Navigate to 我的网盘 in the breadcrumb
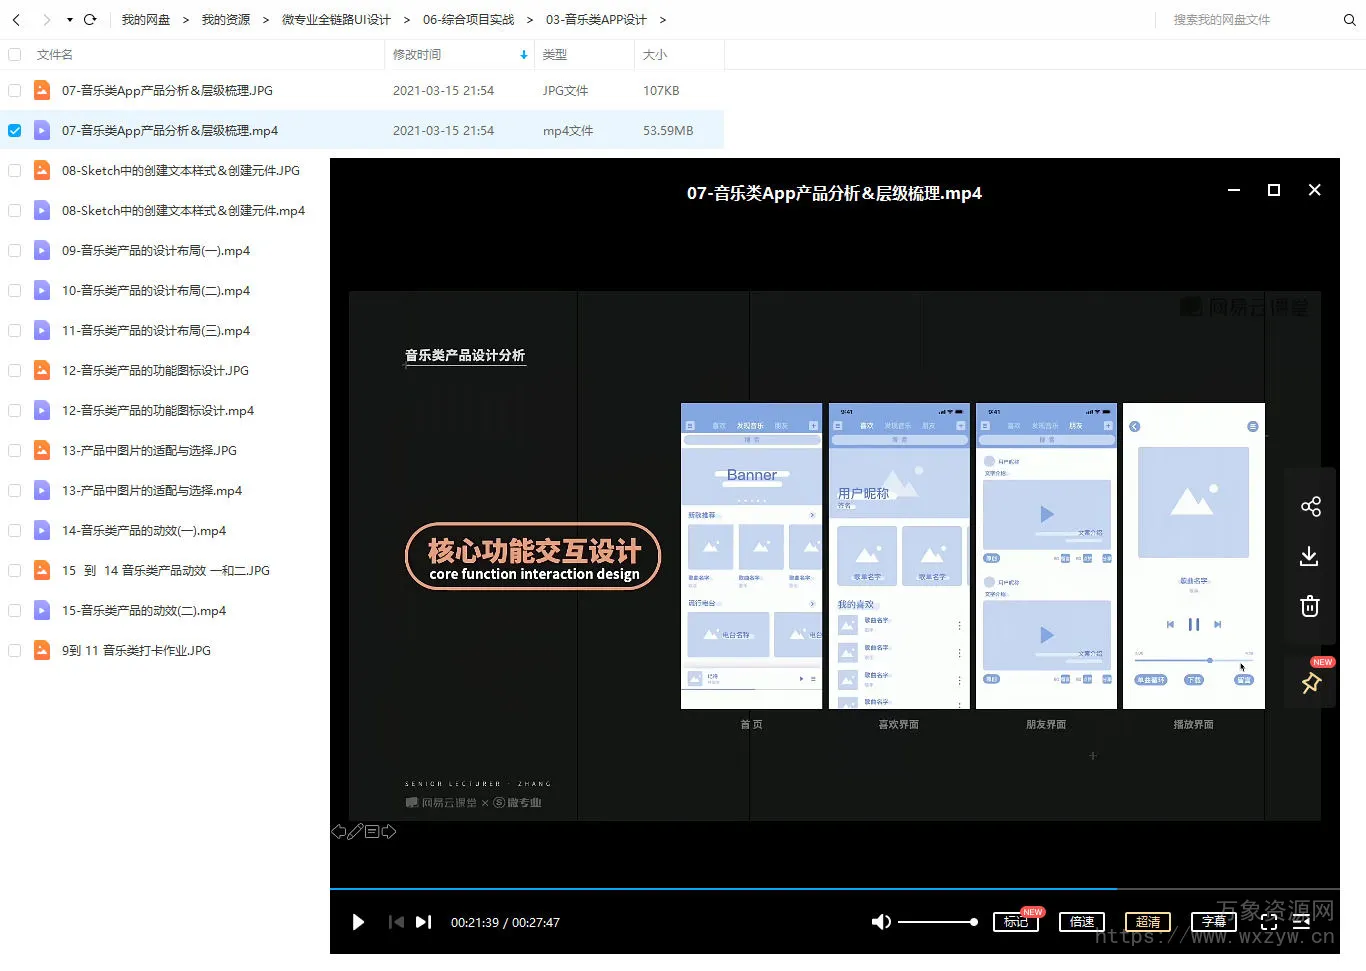Image resolution: width=1366 pixels, height=971 pixels. (x=146, y=19)
